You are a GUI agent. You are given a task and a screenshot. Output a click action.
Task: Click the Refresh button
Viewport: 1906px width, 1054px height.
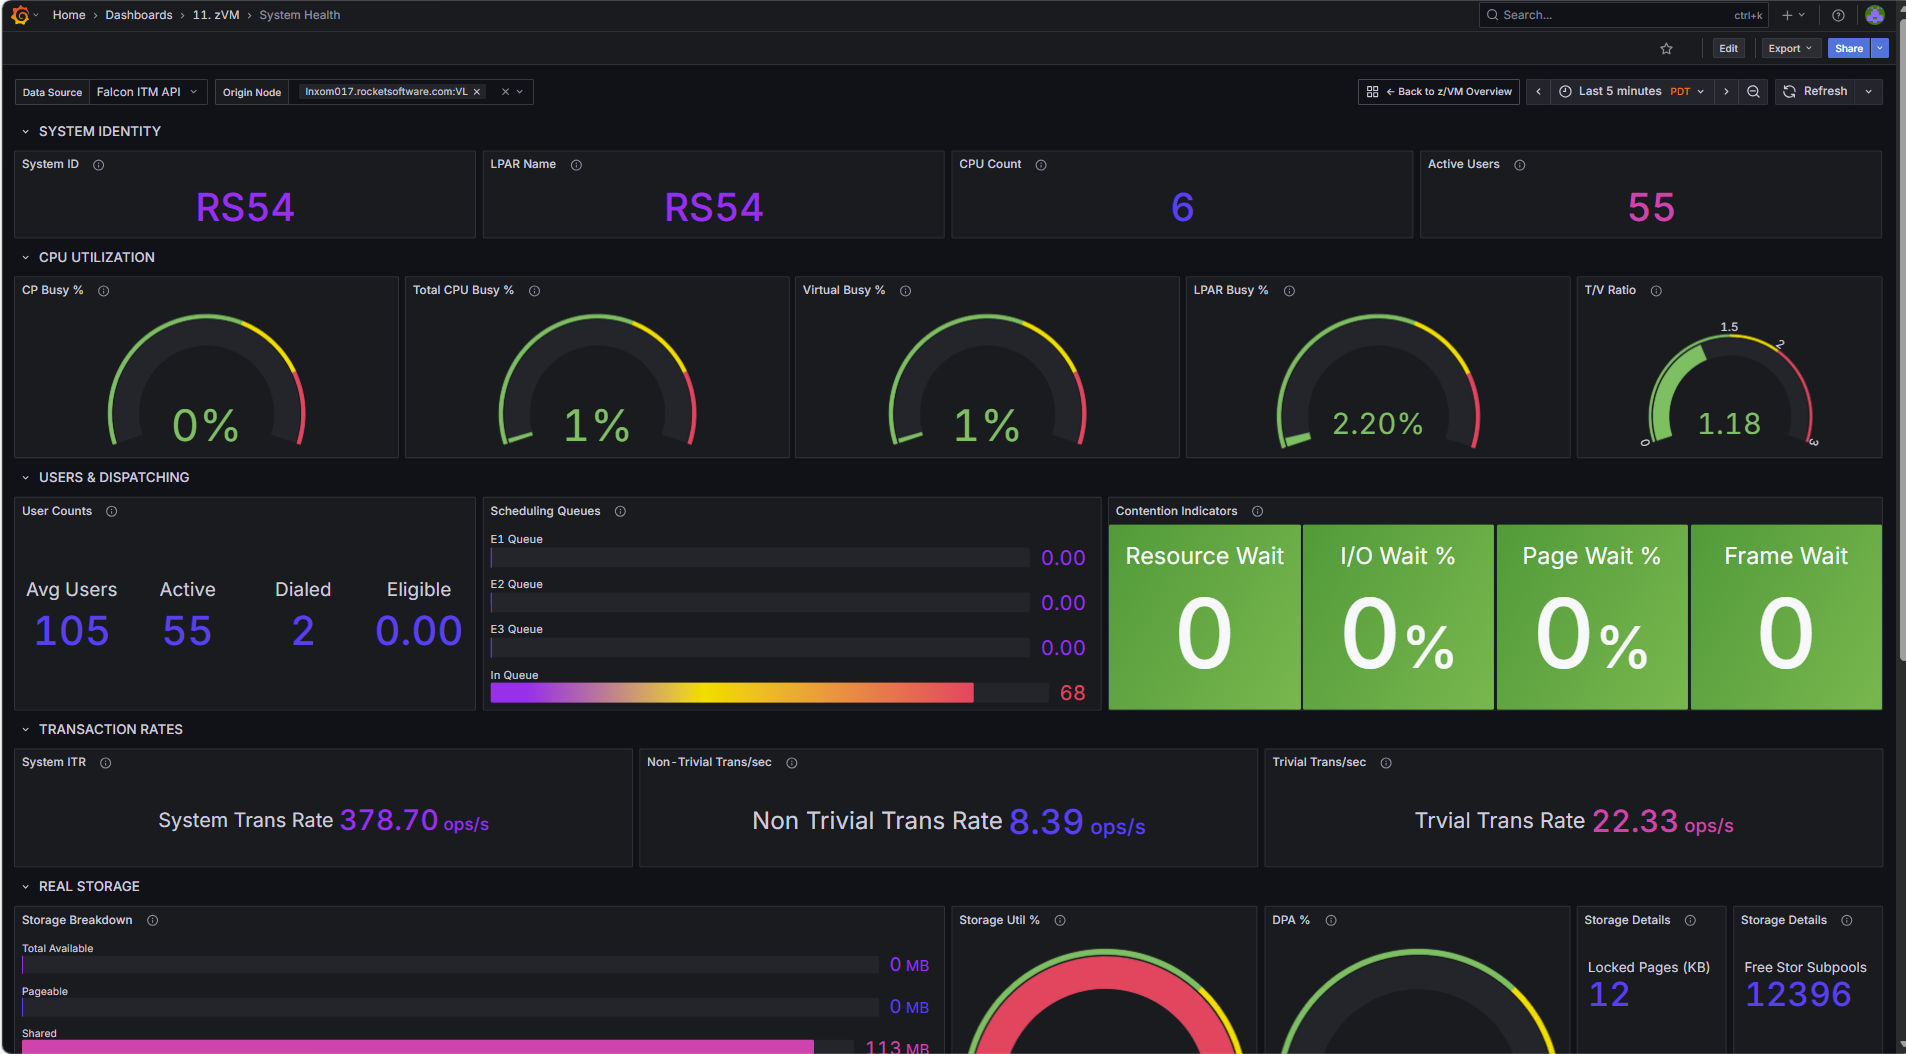[x=1816, y=91]
